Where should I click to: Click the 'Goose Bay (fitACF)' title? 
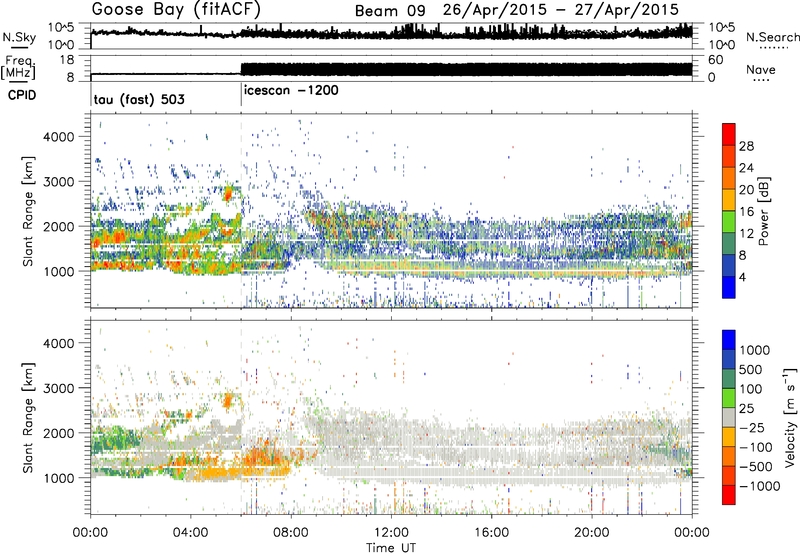click(176, 10)
